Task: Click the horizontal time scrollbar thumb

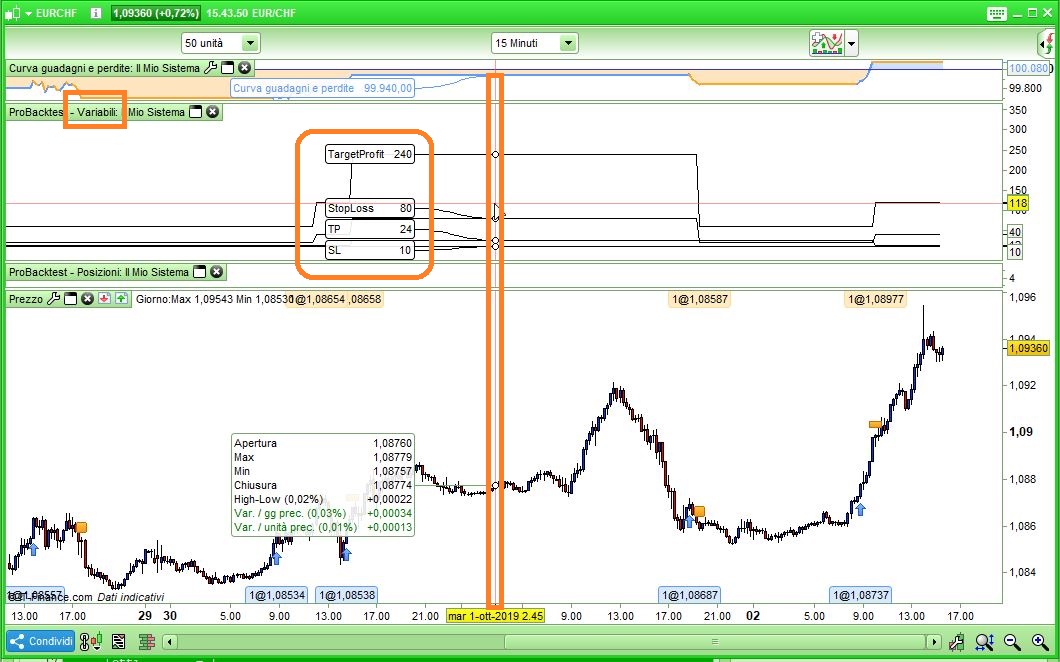Action: 715,642
